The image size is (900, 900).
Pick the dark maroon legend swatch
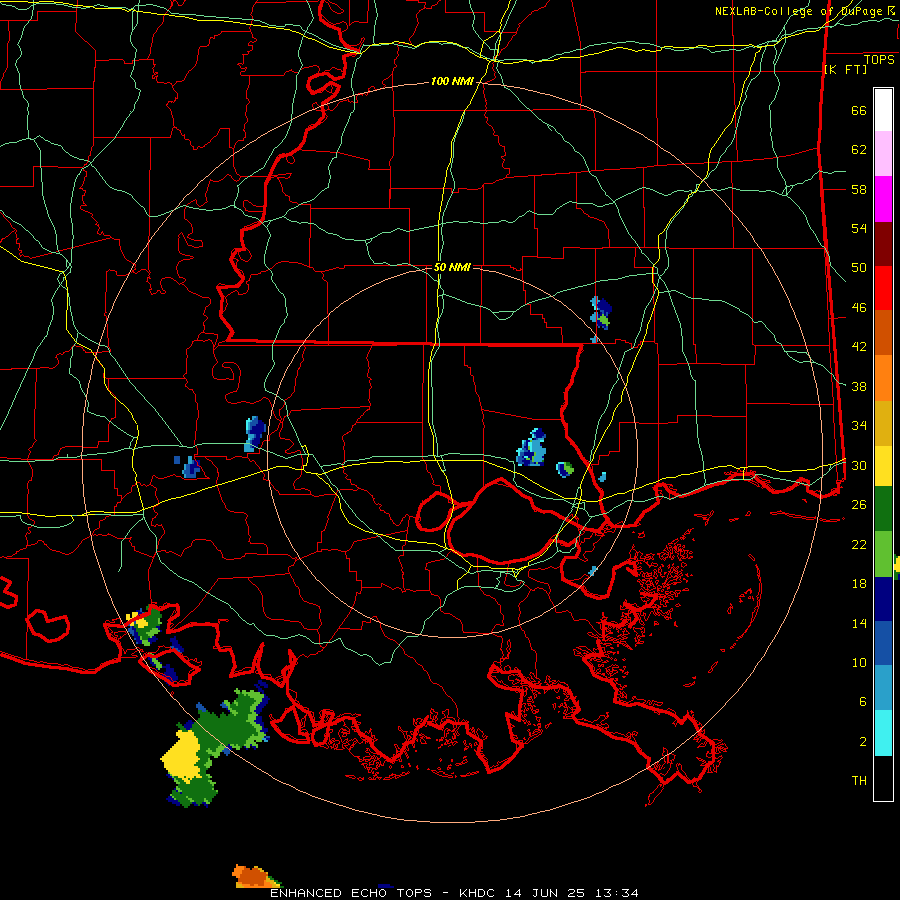[x=883, y=244]
